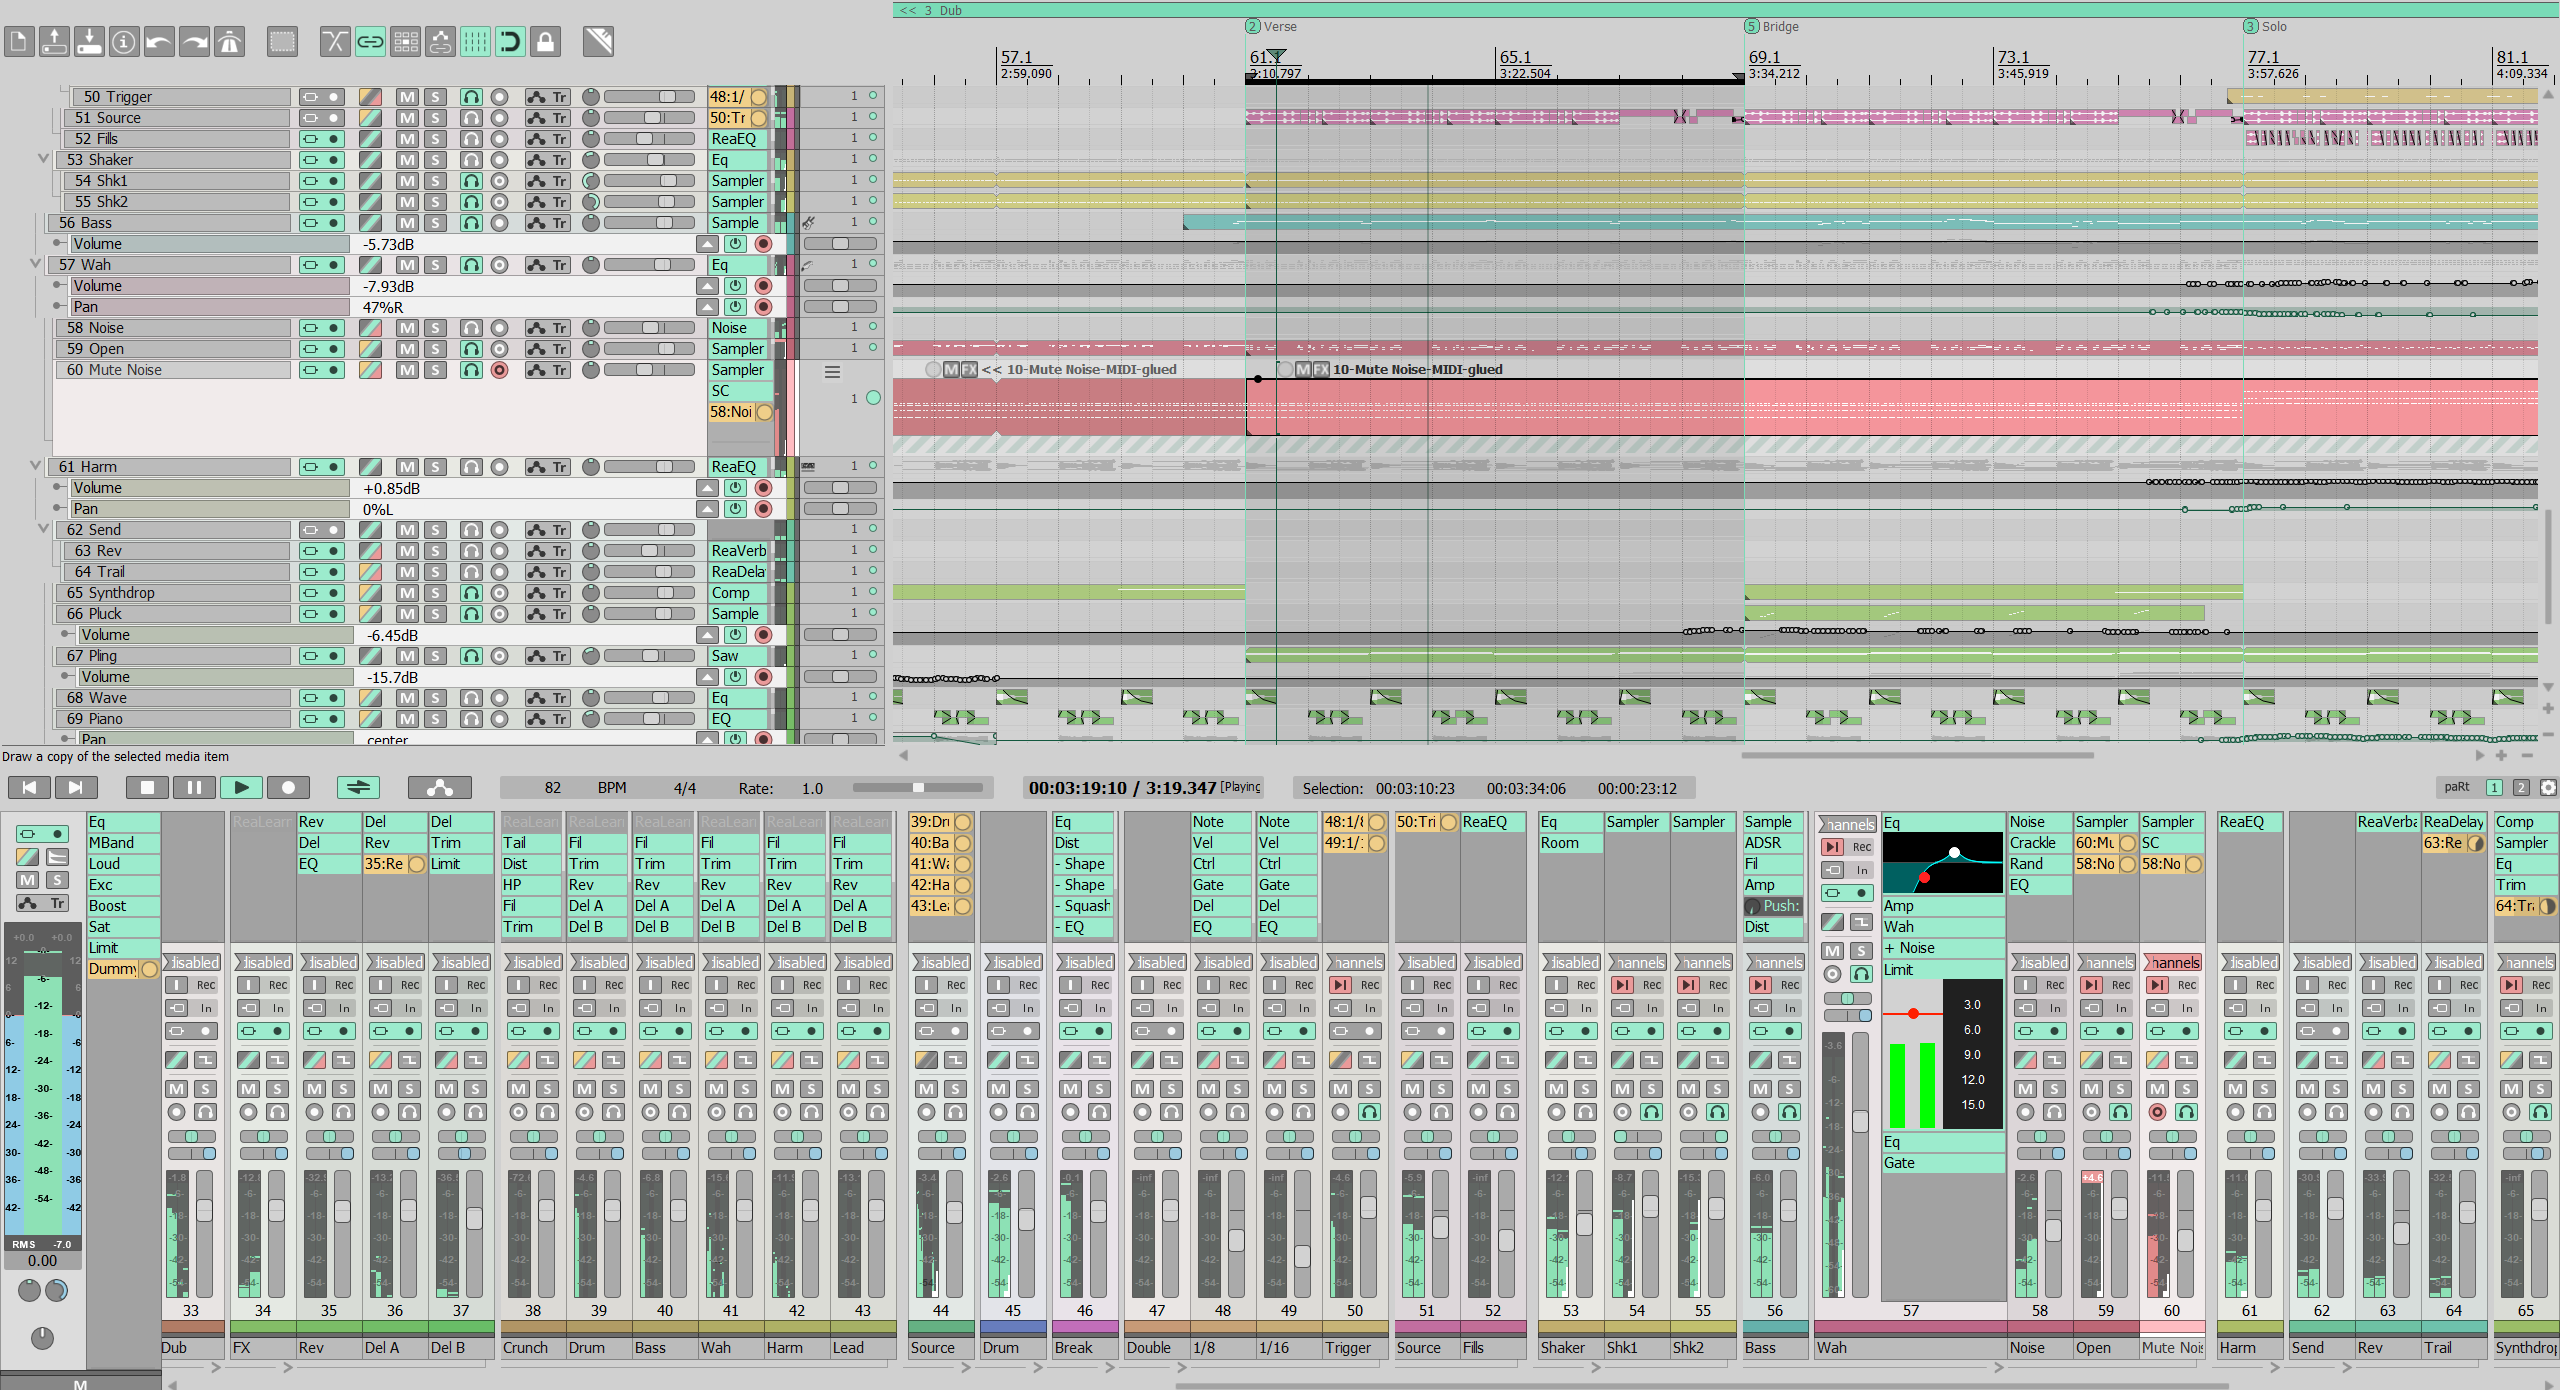Click the Record transport button
The image size is (2560, 1390).
coord(288,788)
